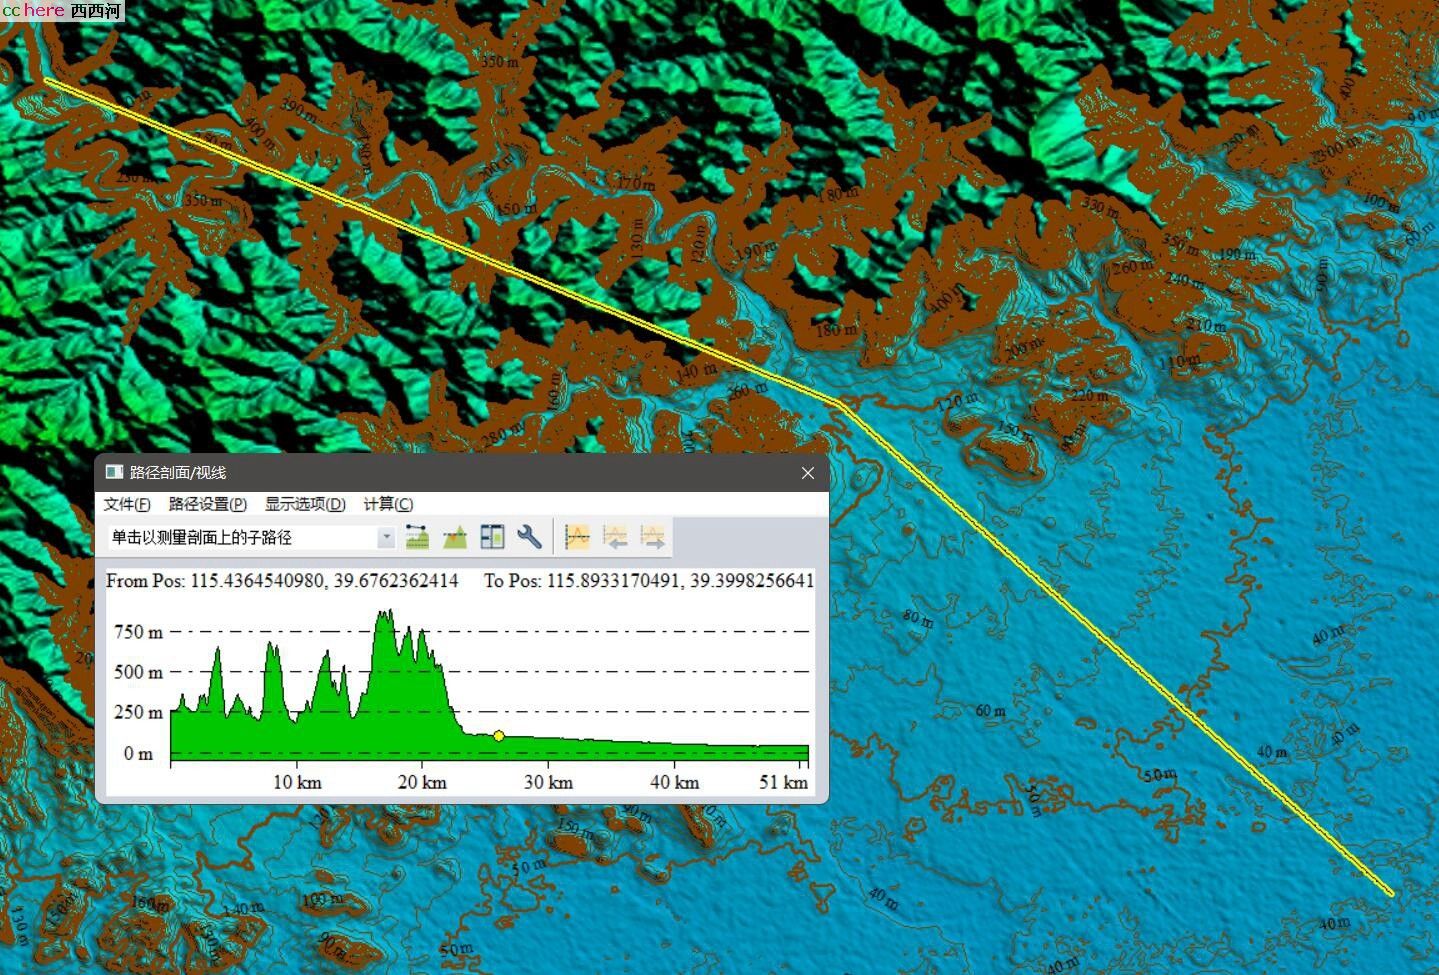Close the 路径剖面/视线 dialog
Image resolution: width=1439 pixels, height=975 pixels.
pyautogui.click(x=808, y=473)
